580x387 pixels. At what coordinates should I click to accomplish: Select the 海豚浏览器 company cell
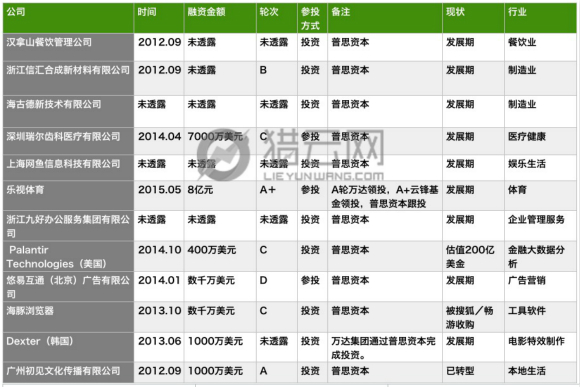(68, 317)
